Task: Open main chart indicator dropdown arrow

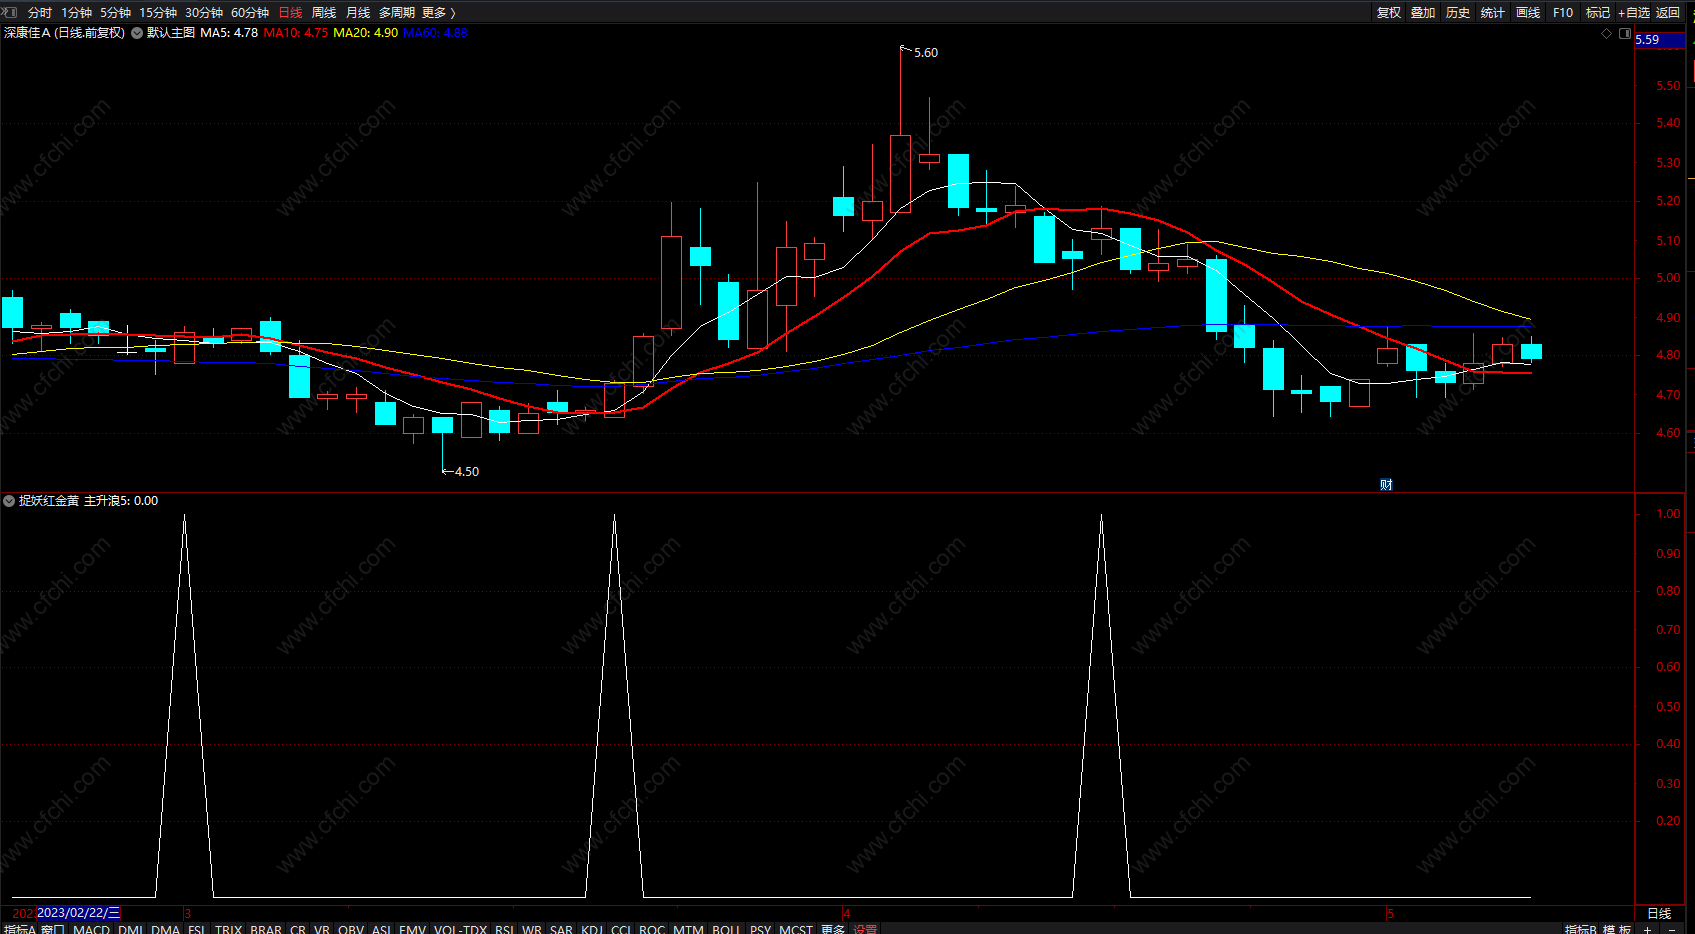Action: (x=137, y=33)
